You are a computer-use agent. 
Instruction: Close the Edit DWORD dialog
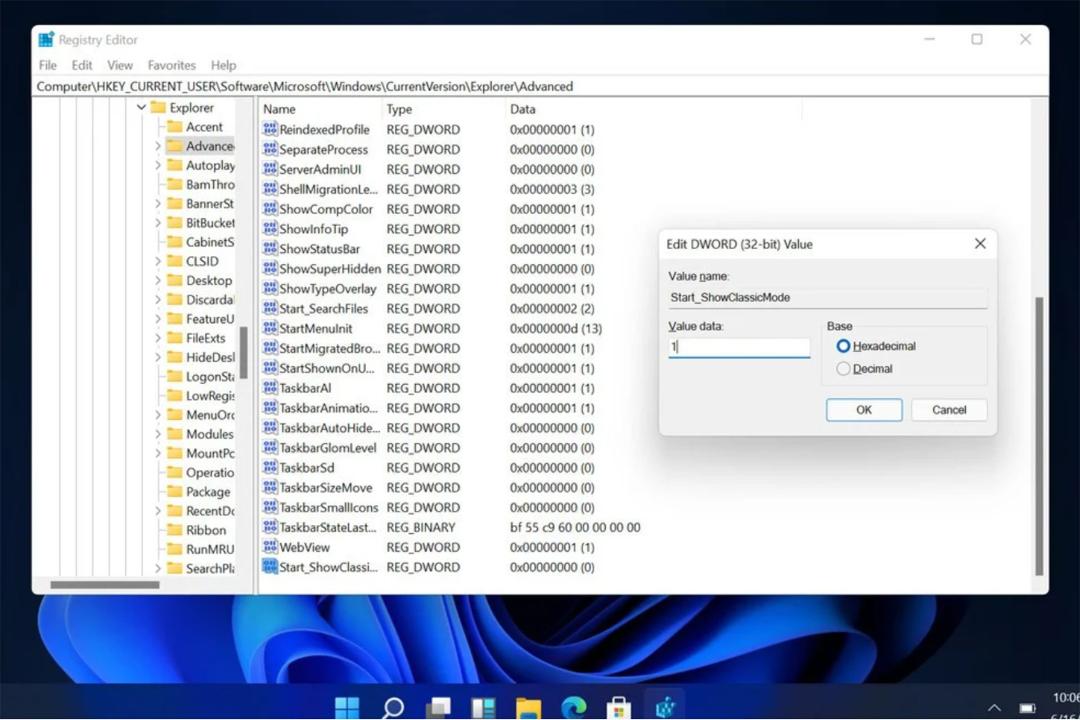[980, 244]
